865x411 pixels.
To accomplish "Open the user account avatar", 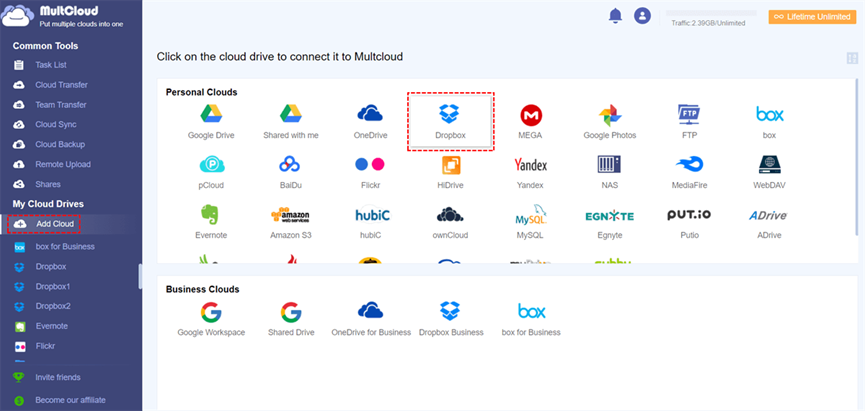I will click(642, 16).
